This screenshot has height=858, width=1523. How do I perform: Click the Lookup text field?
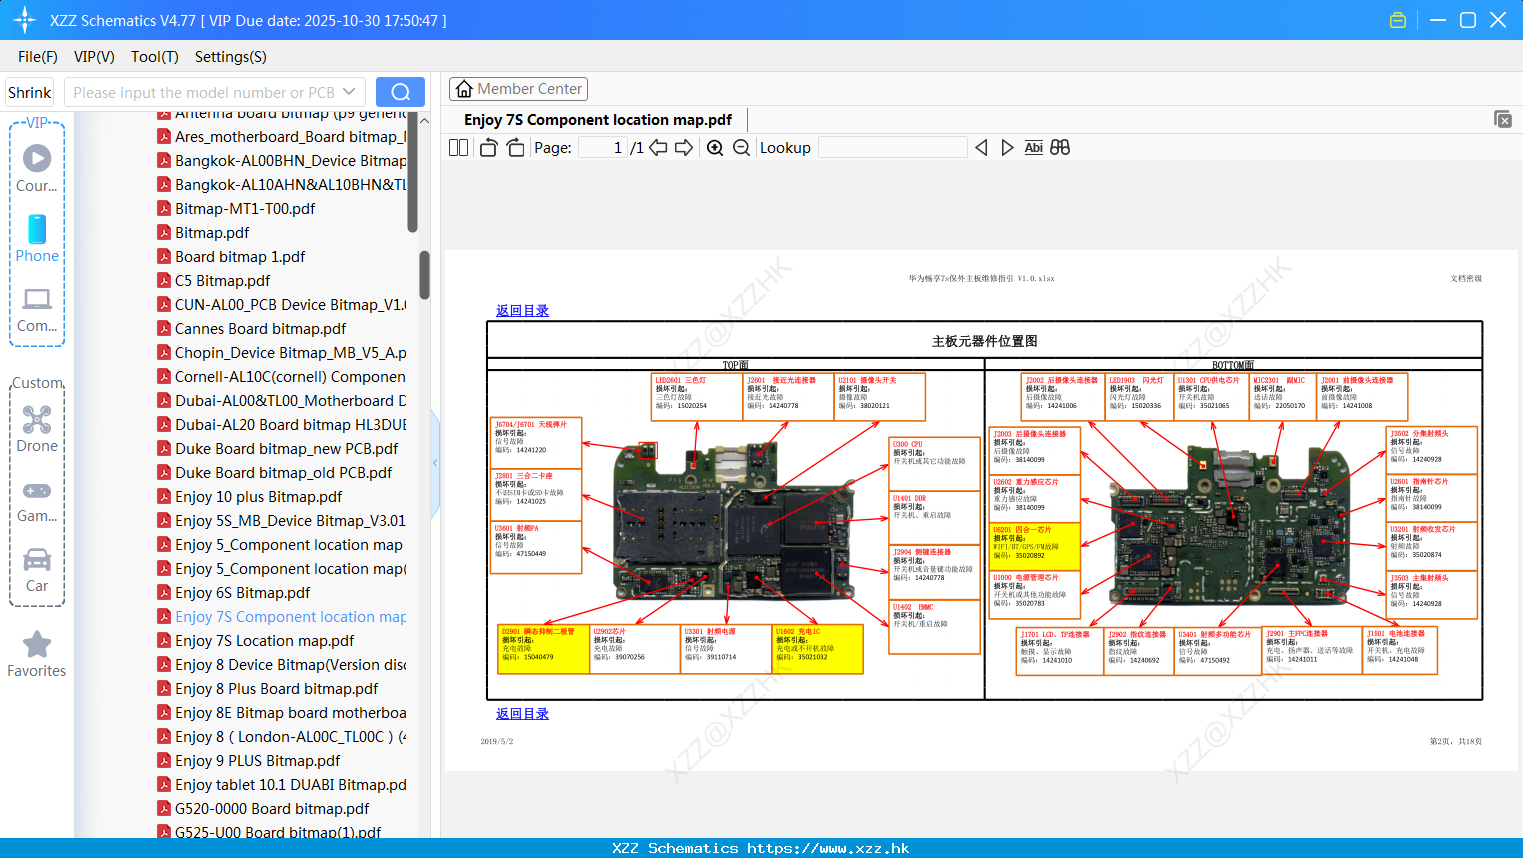pos(893,147)
